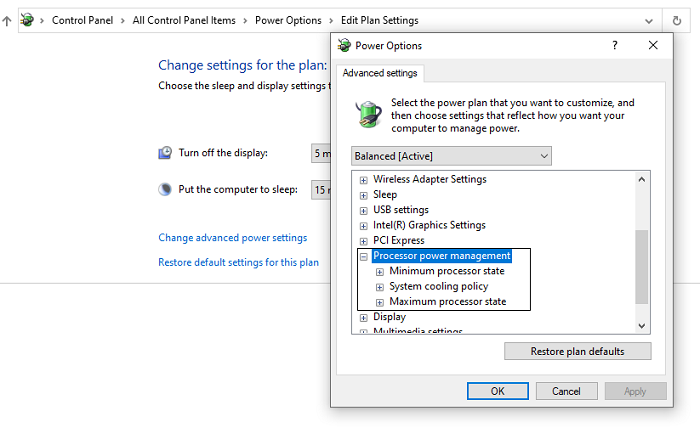The height and width of the screenshot is (428, 700).
Task: Click the refresh button in address bar
Action: 677,21
